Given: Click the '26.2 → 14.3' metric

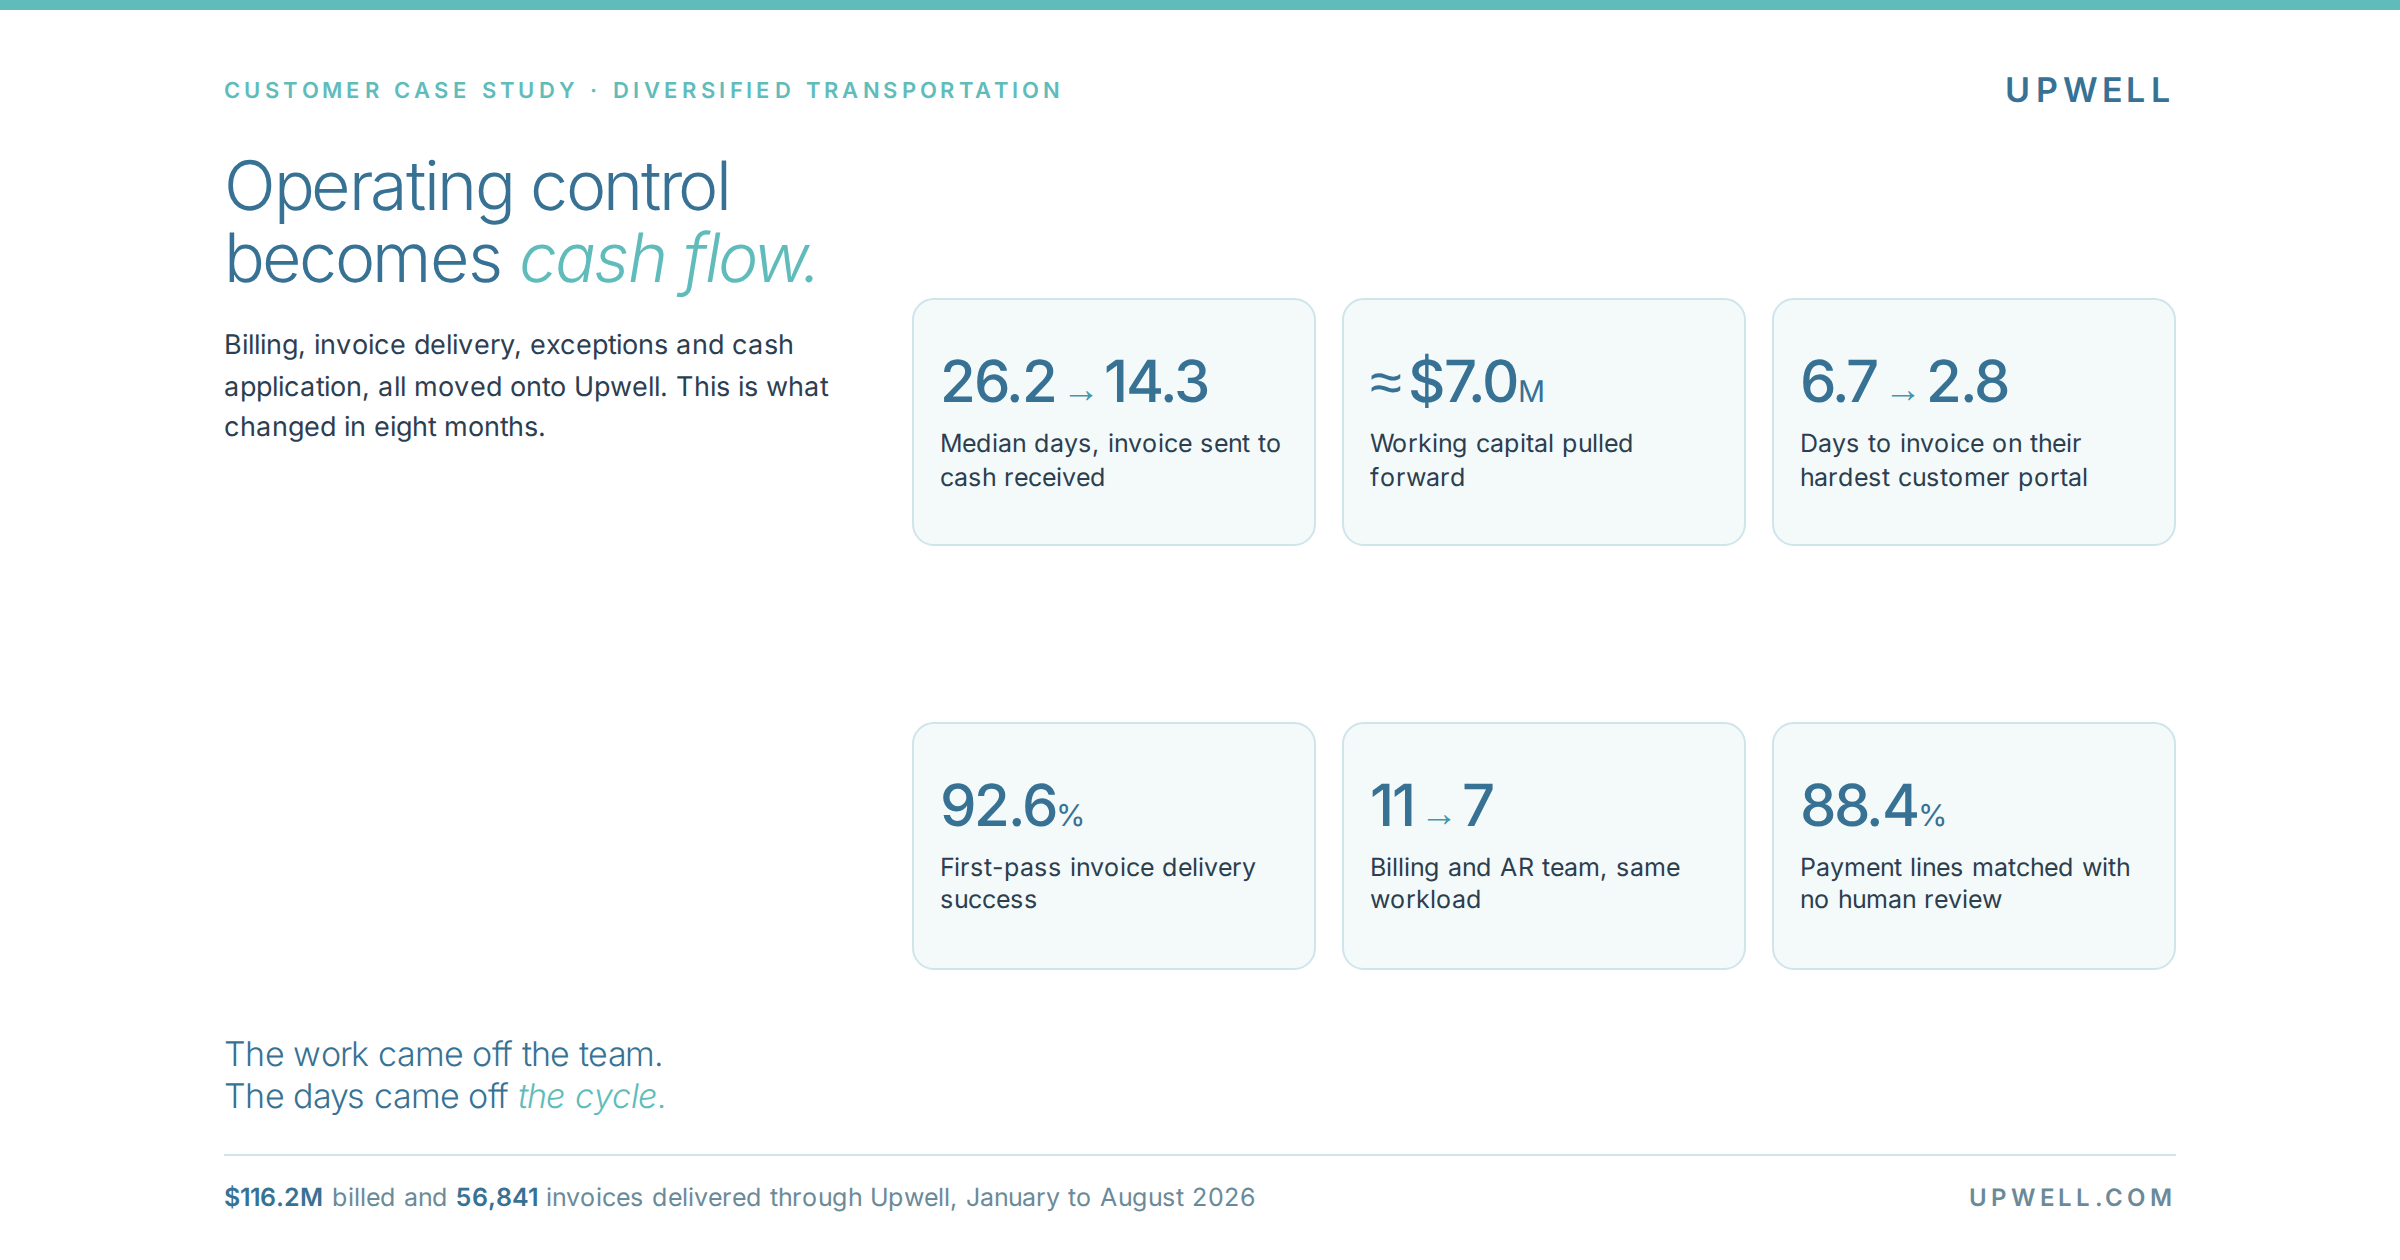Looking at the screenshot, I should [1074, 381].
